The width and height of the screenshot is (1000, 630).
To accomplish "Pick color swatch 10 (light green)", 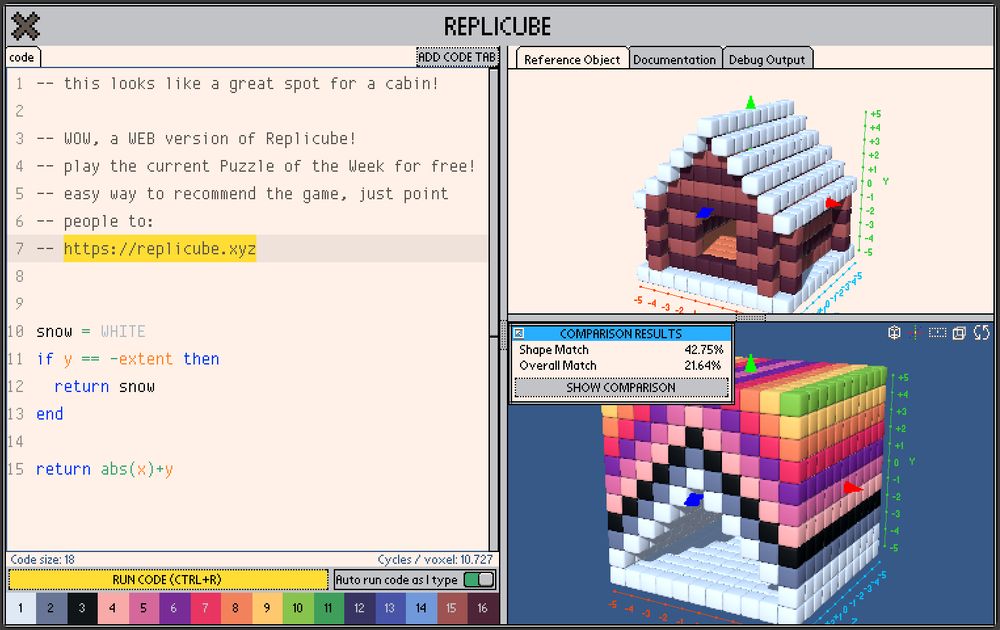I will click(x=297, y=608).
